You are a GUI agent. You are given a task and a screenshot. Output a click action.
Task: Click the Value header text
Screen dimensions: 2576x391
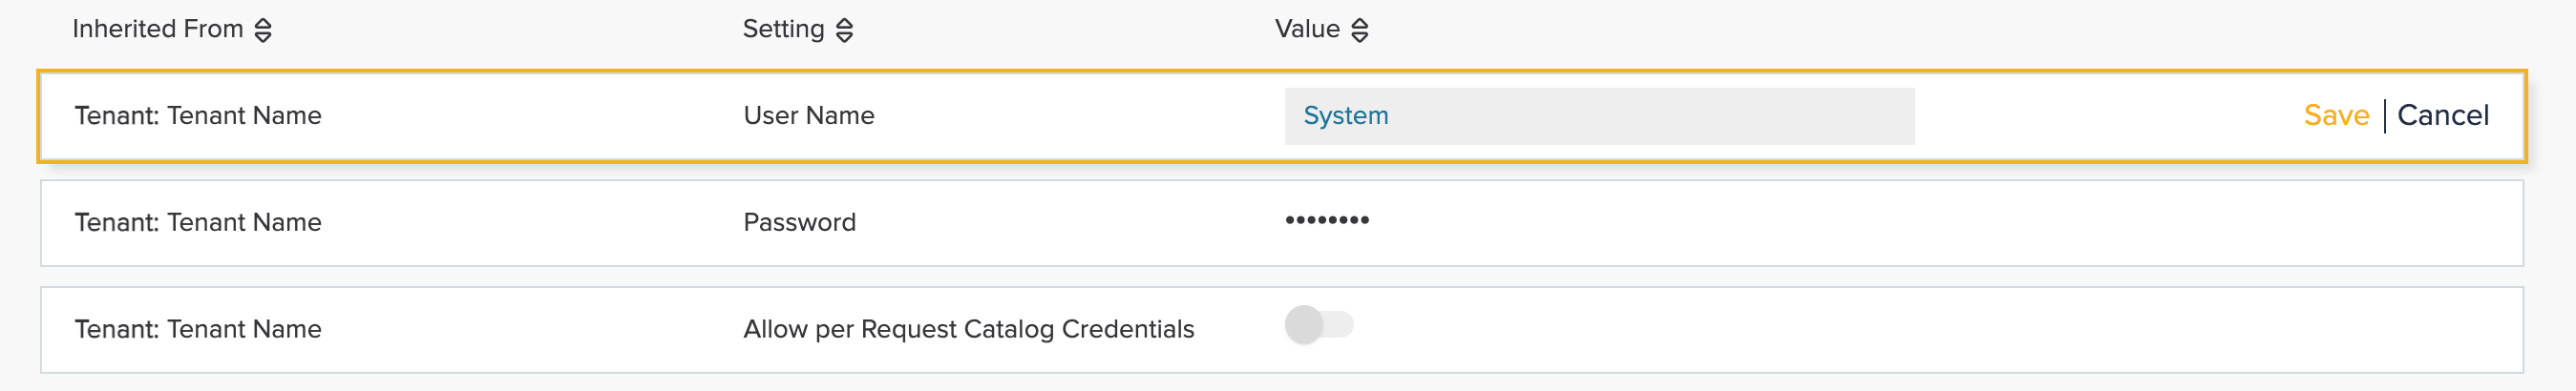tap(1306, 29)
